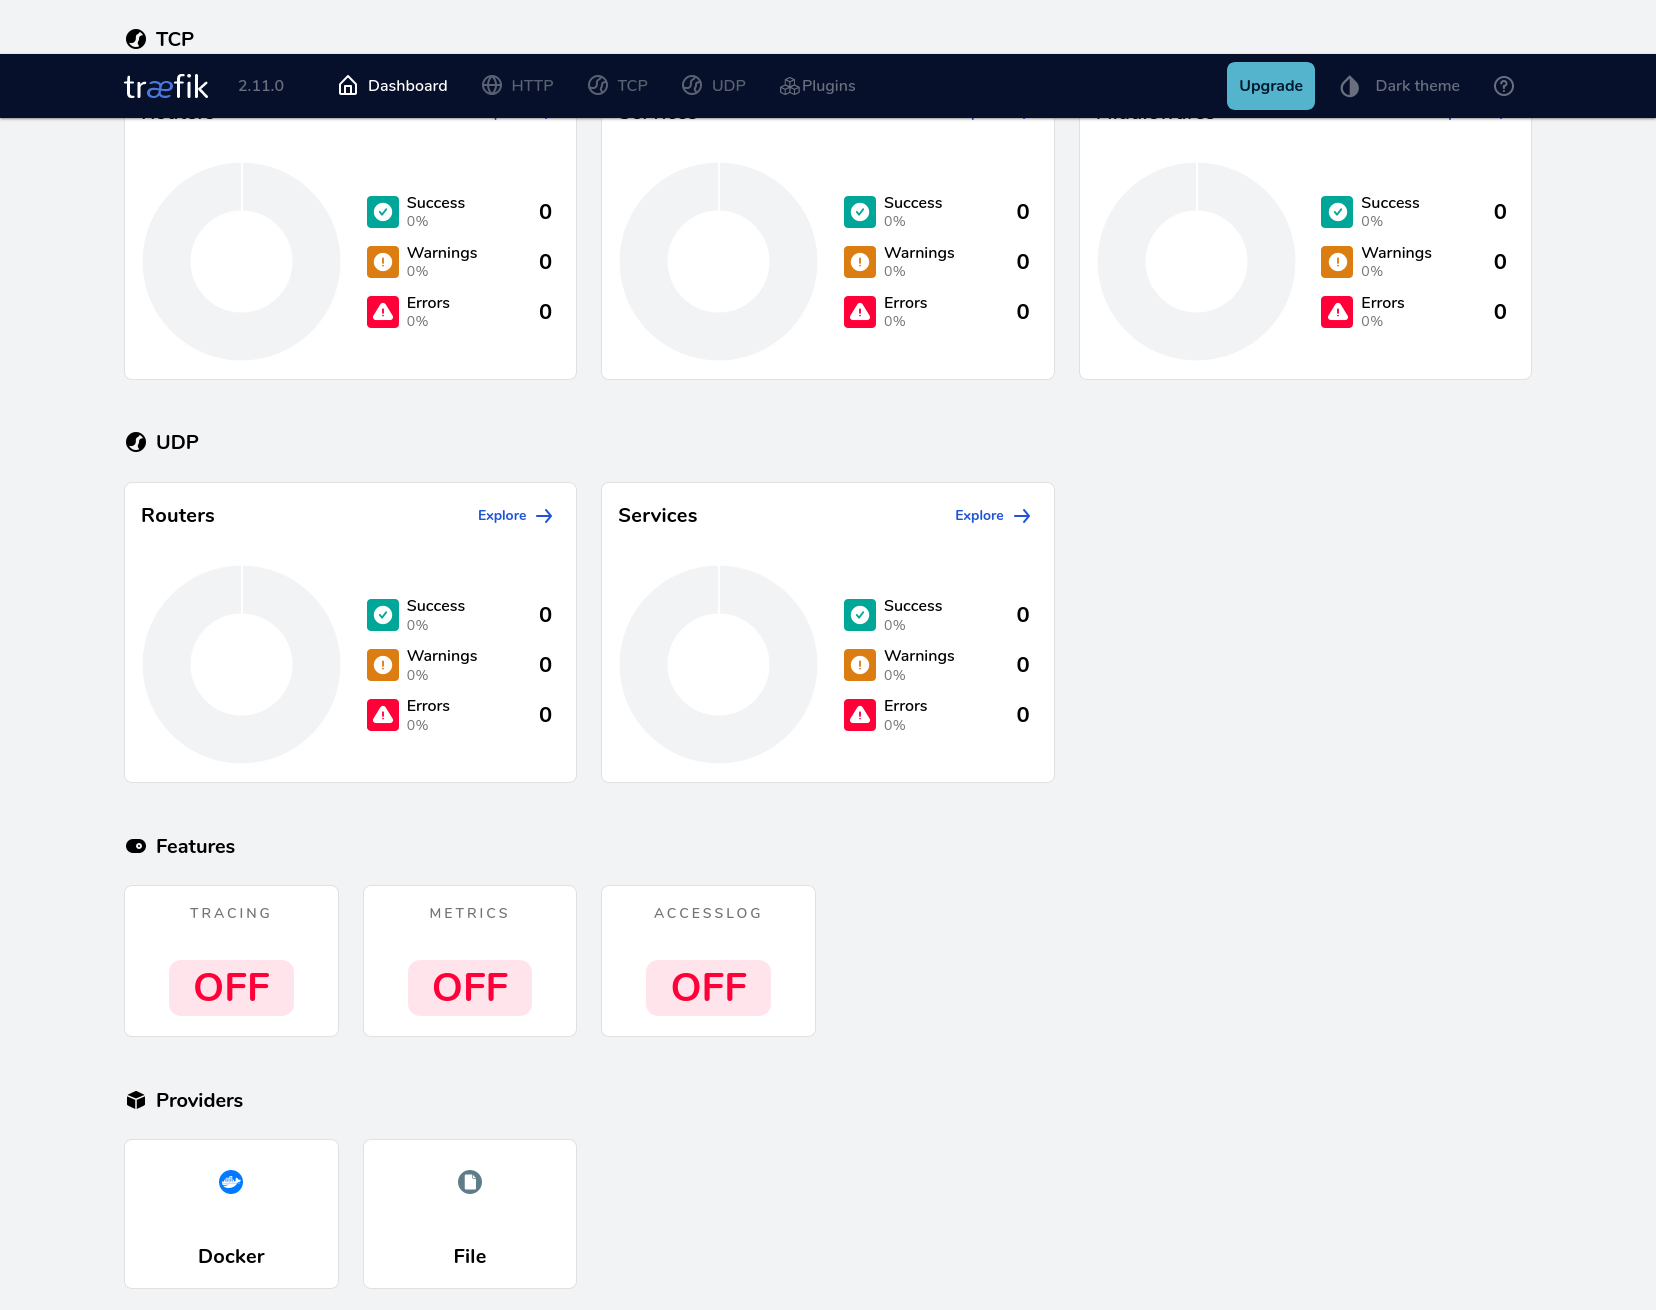Click the TCP Middlewares Success icon

tap(1337, 212)
